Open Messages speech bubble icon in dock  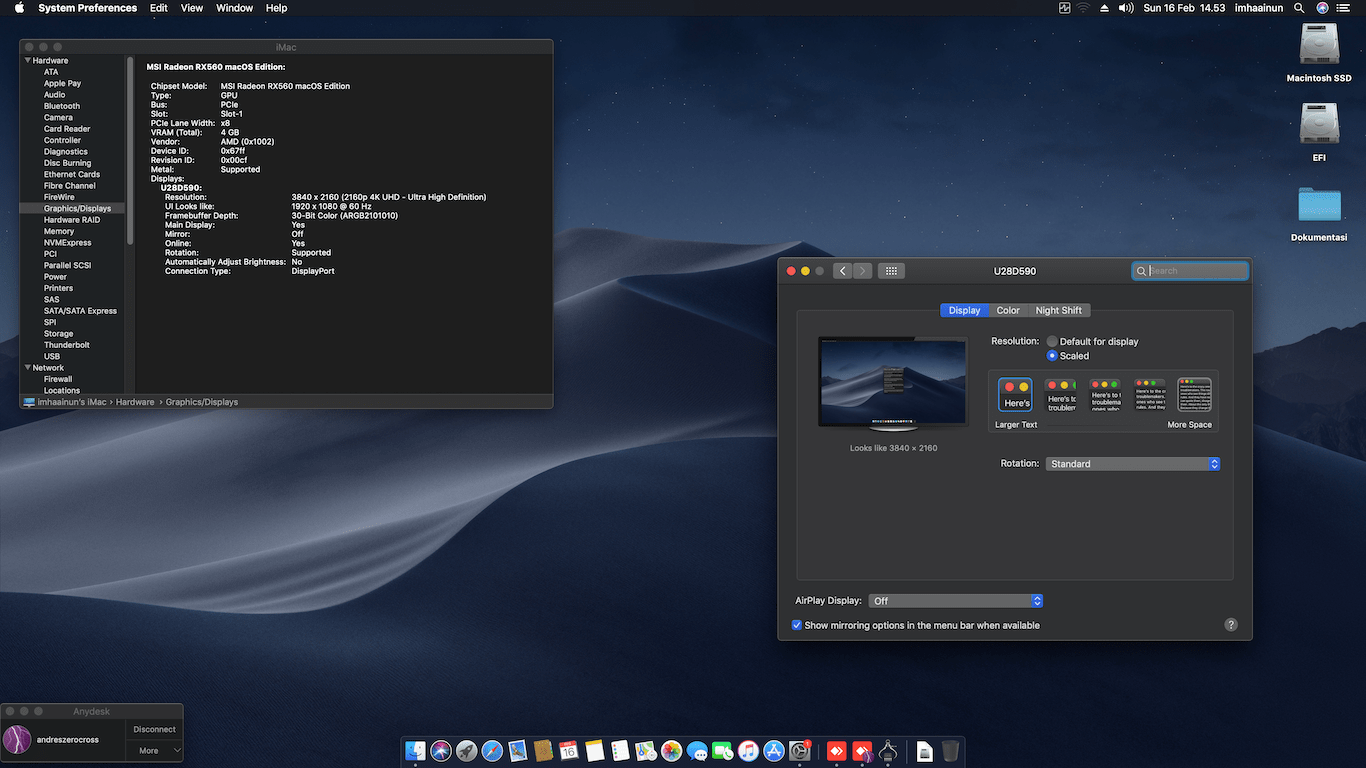pos(697,751)
